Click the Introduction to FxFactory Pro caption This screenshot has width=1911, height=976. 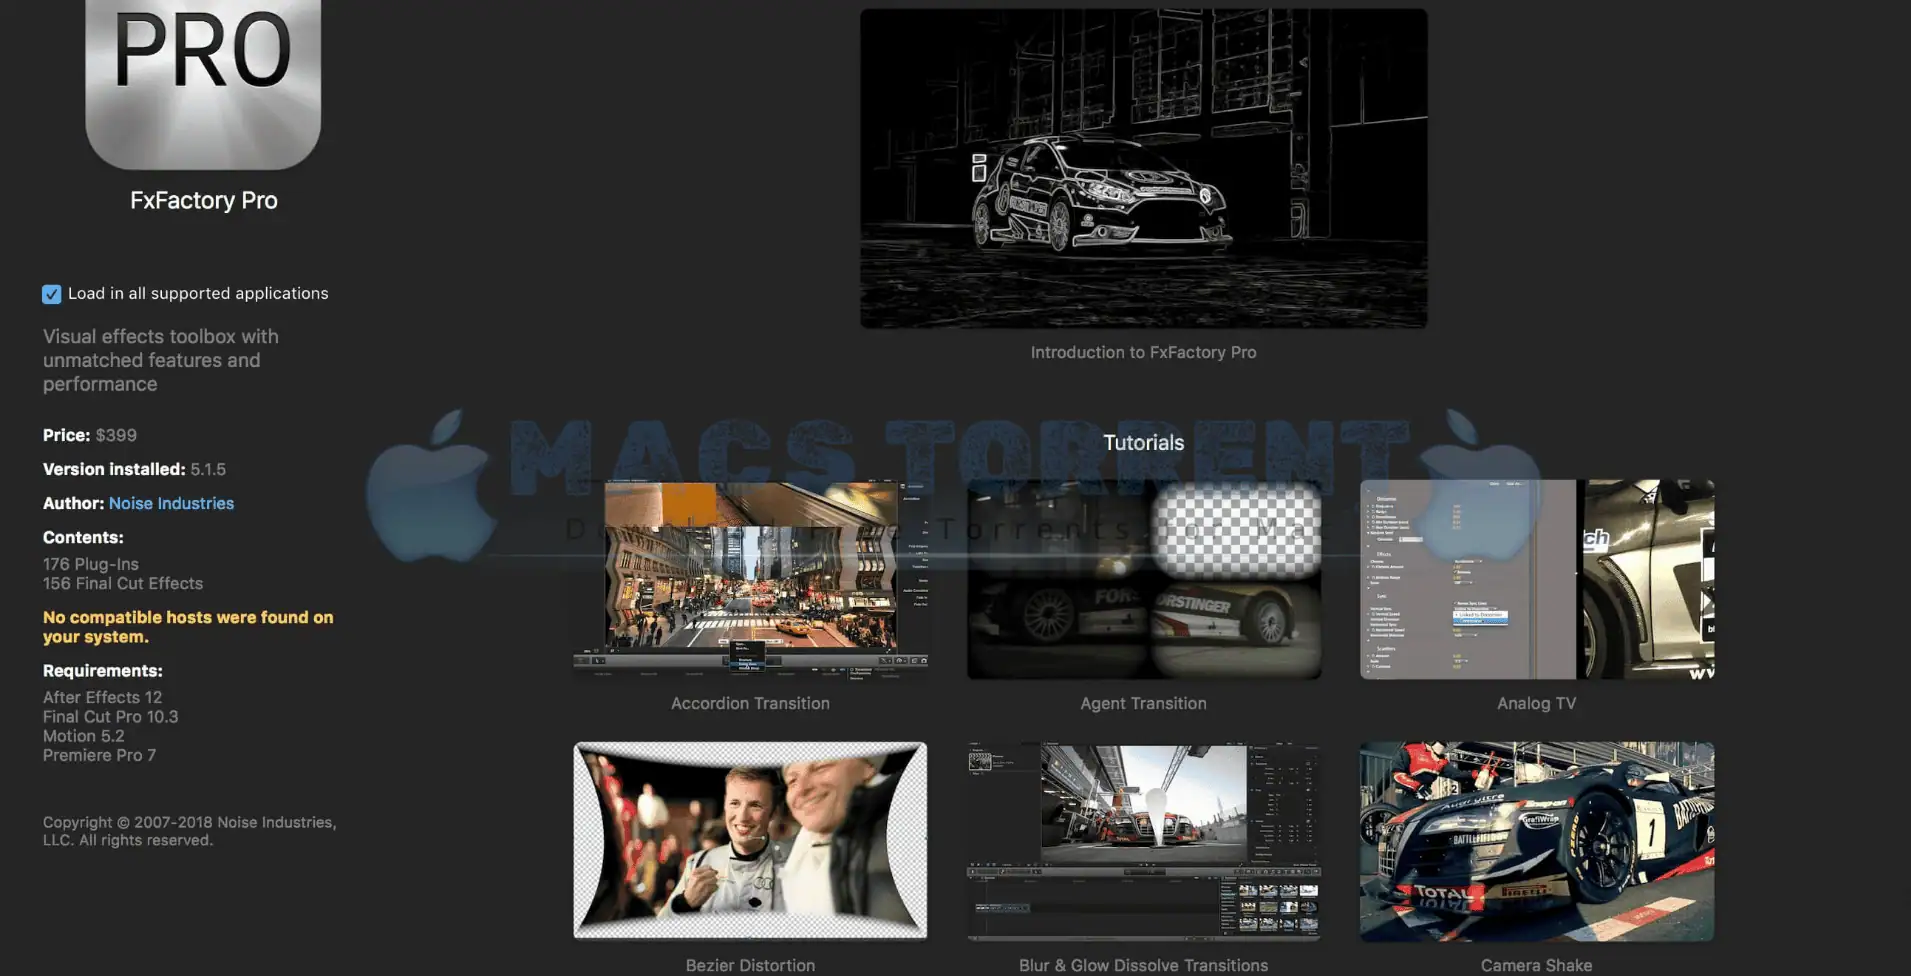point(1143,352)
